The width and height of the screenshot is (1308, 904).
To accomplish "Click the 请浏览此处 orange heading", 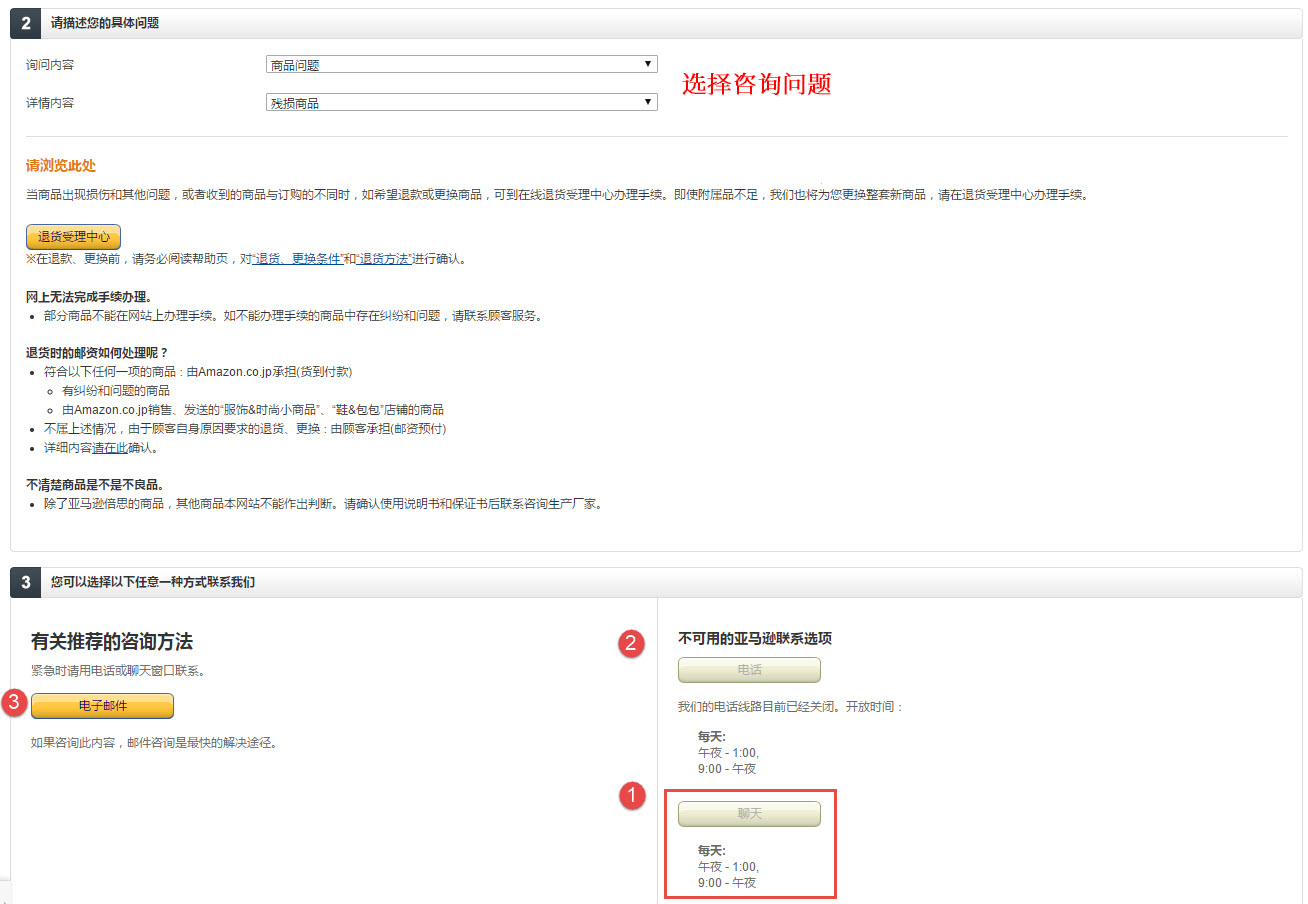I will pos(61,165).
